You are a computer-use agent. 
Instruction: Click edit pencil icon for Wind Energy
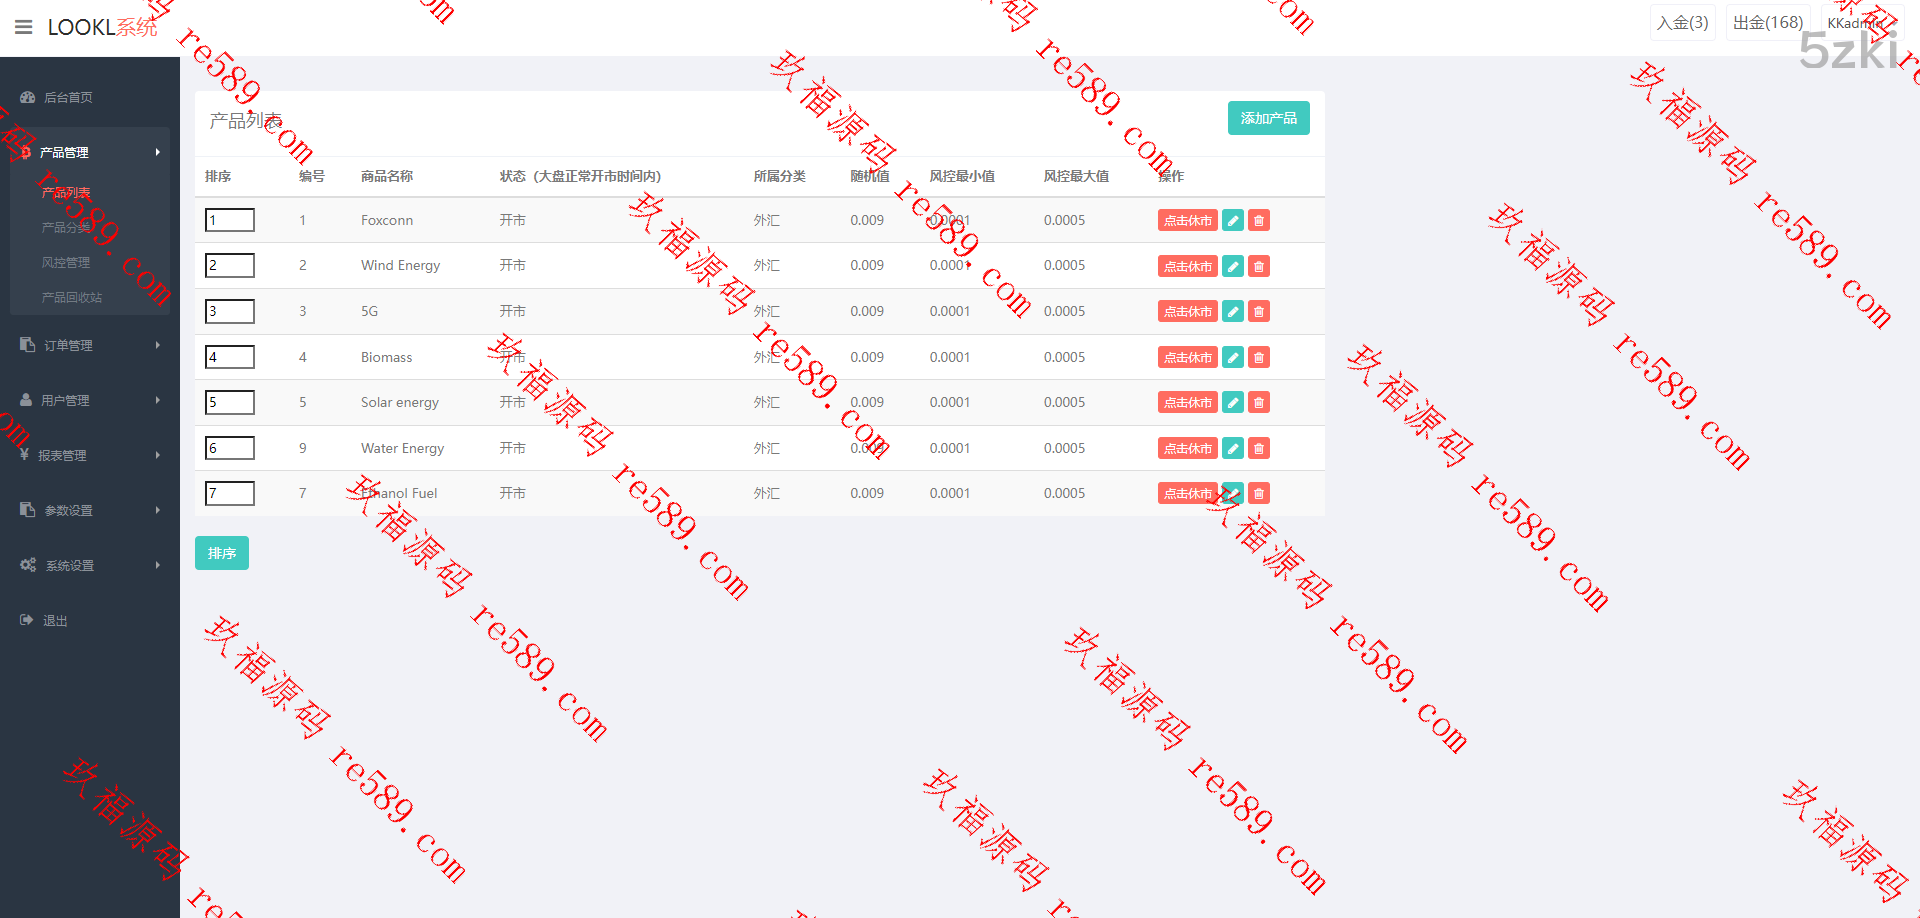(x=1233, y=266)
